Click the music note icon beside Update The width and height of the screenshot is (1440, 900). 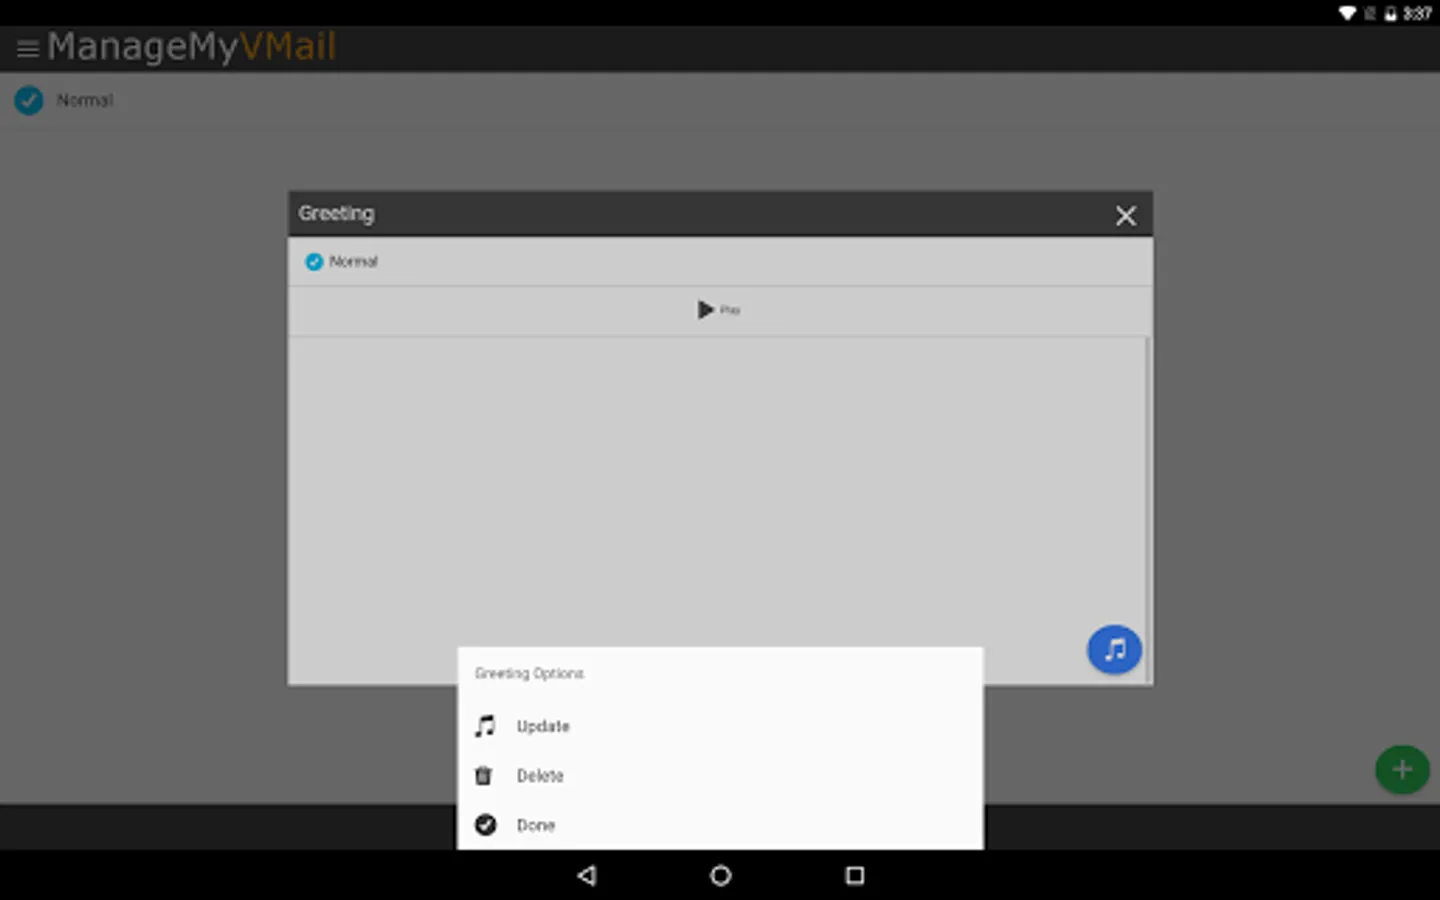[x=485, y=726]
